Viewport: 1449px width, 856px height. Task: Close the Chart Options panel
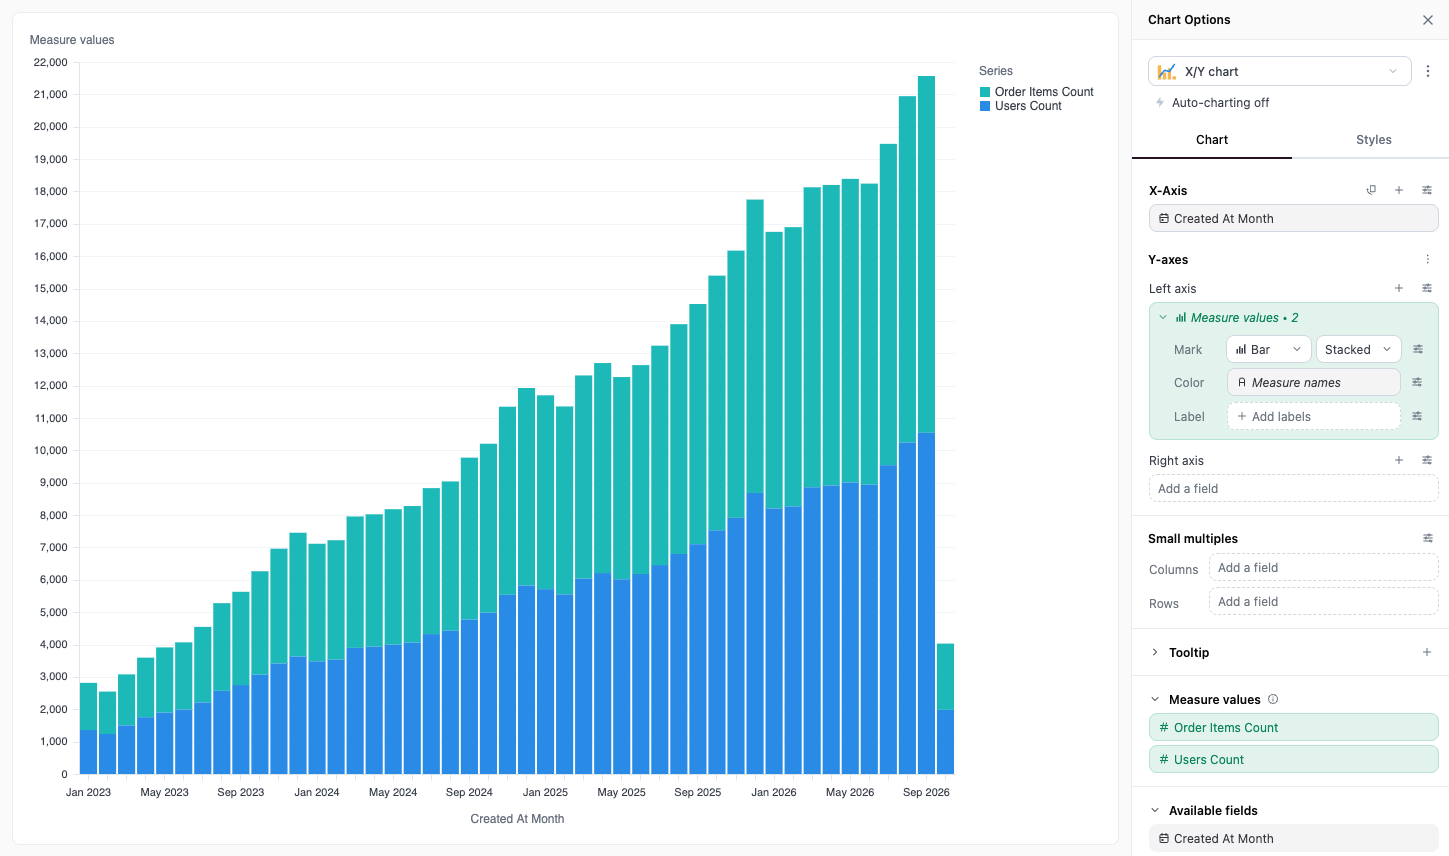(1428, 20)
